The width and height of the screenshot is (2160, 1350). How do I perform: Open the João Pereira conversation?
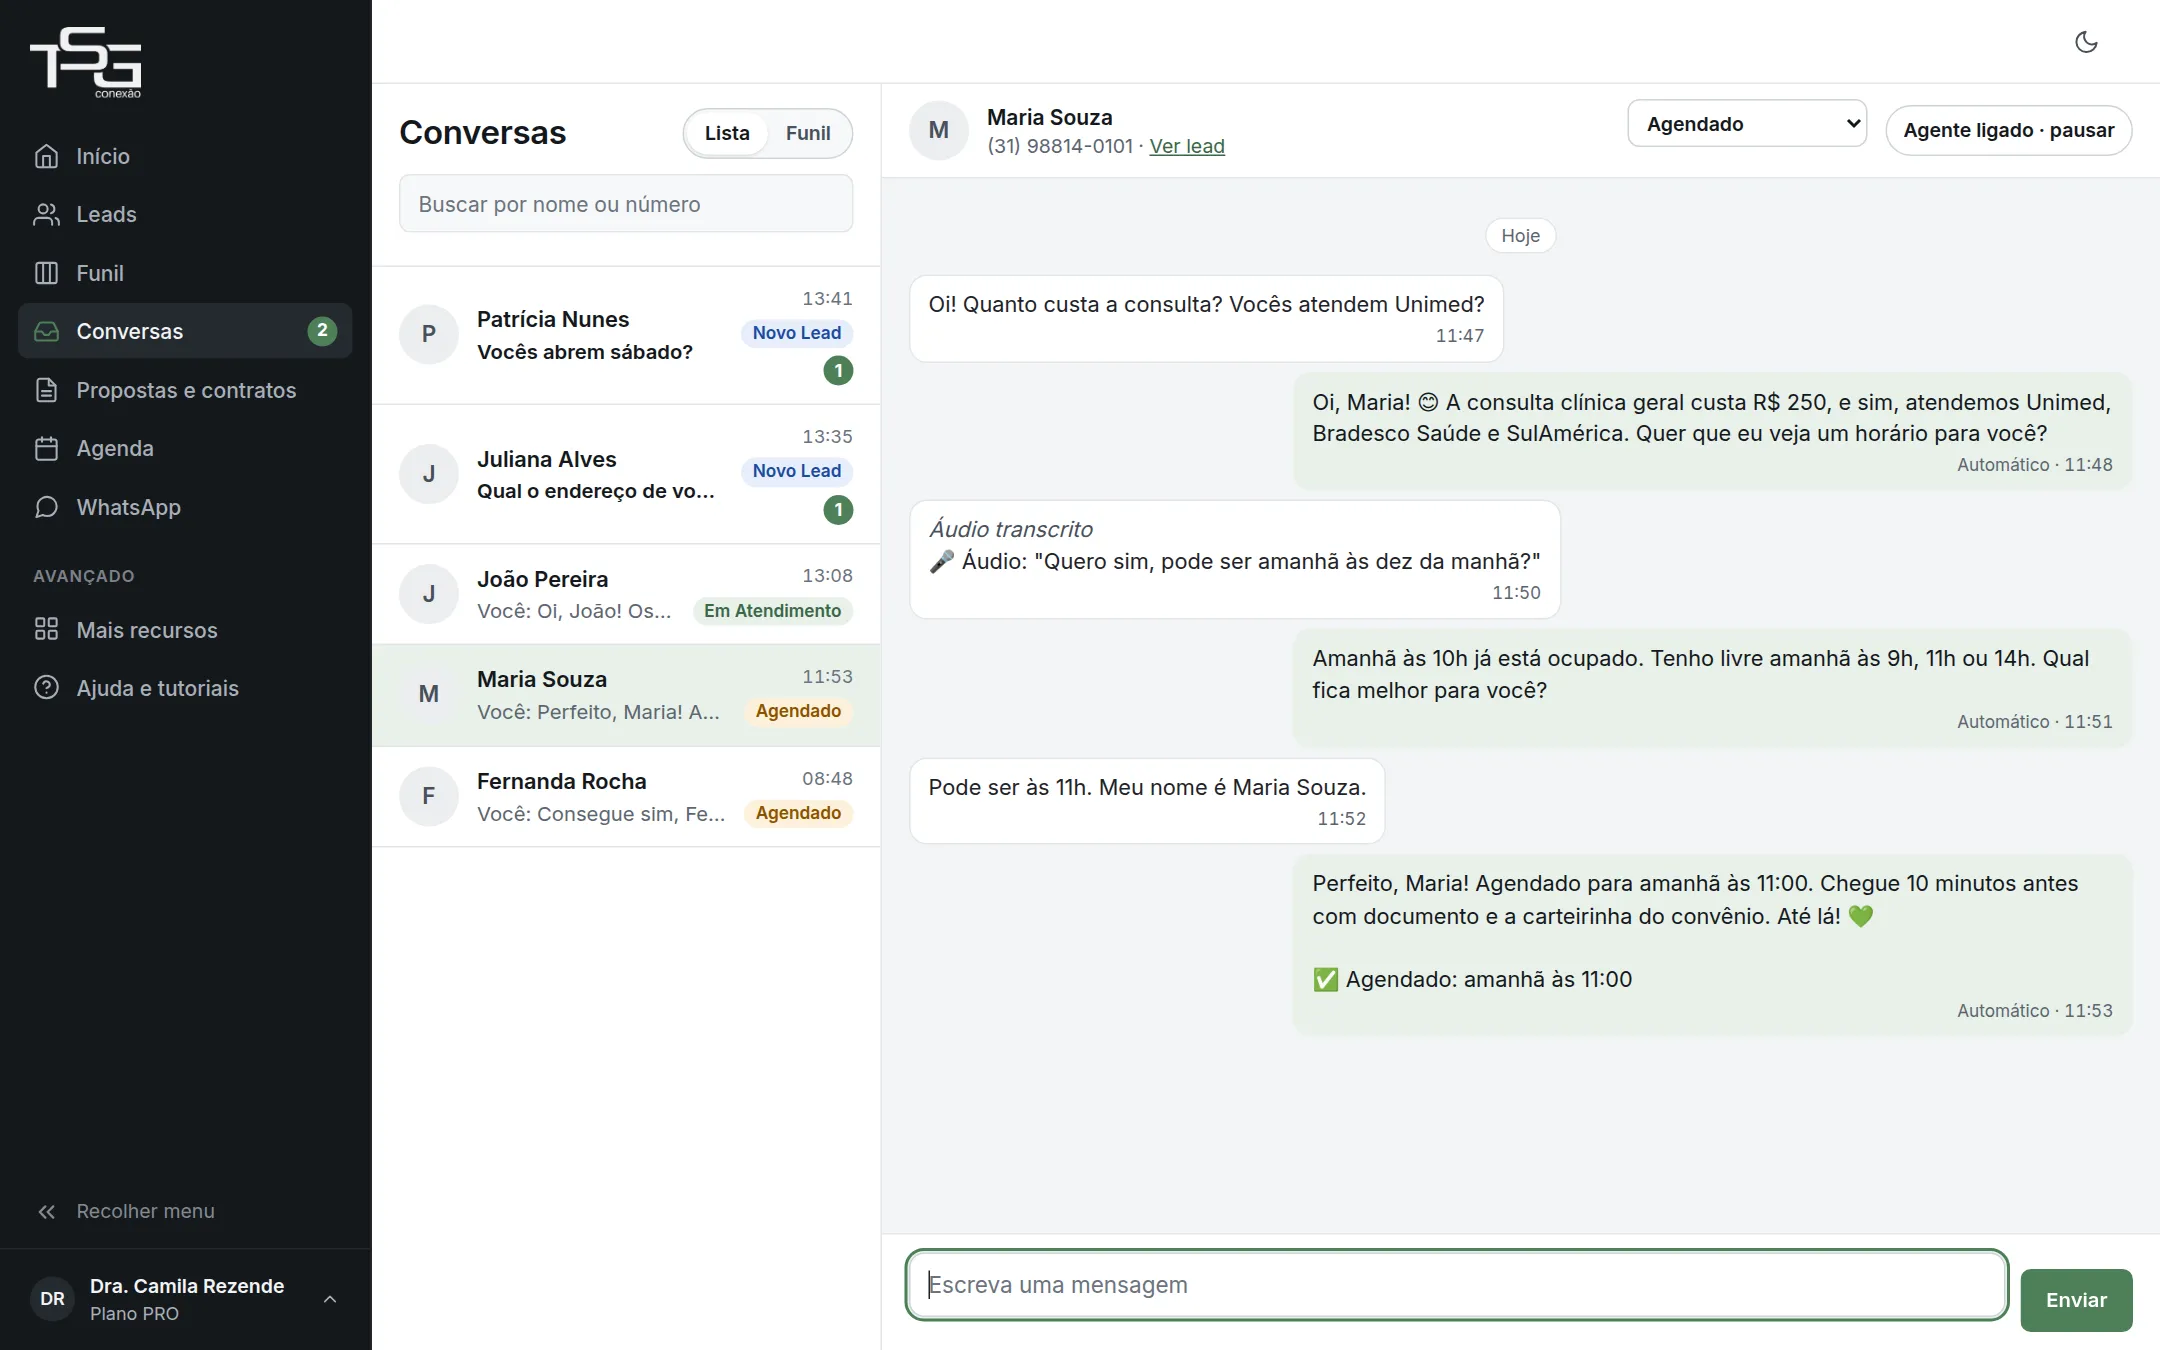(x=626, y=594)
